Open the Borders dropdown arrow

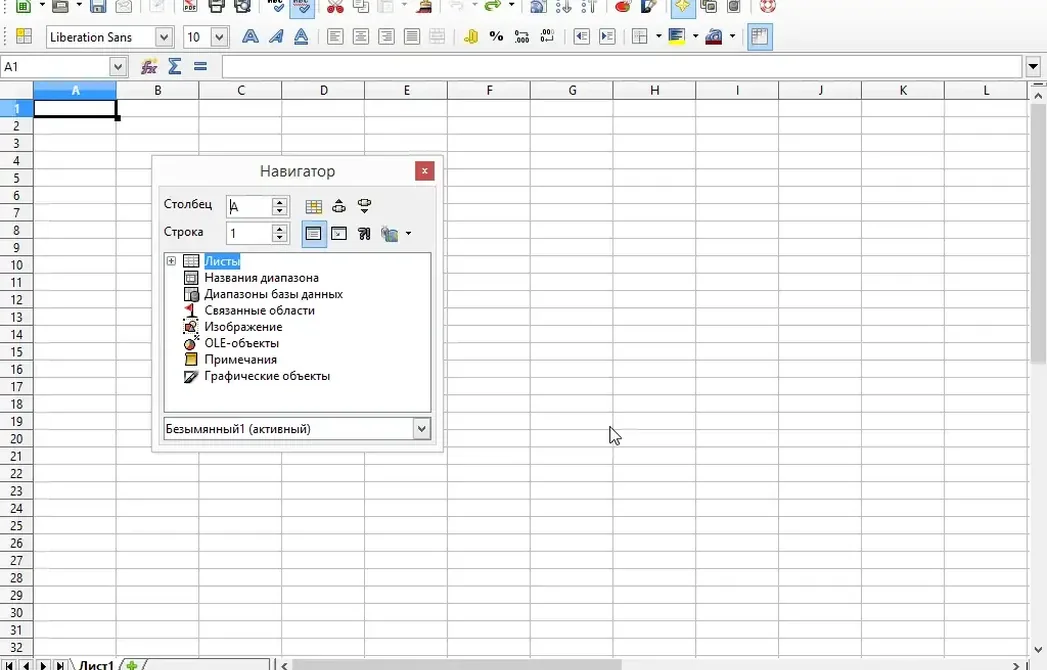[x=658, y=36]
